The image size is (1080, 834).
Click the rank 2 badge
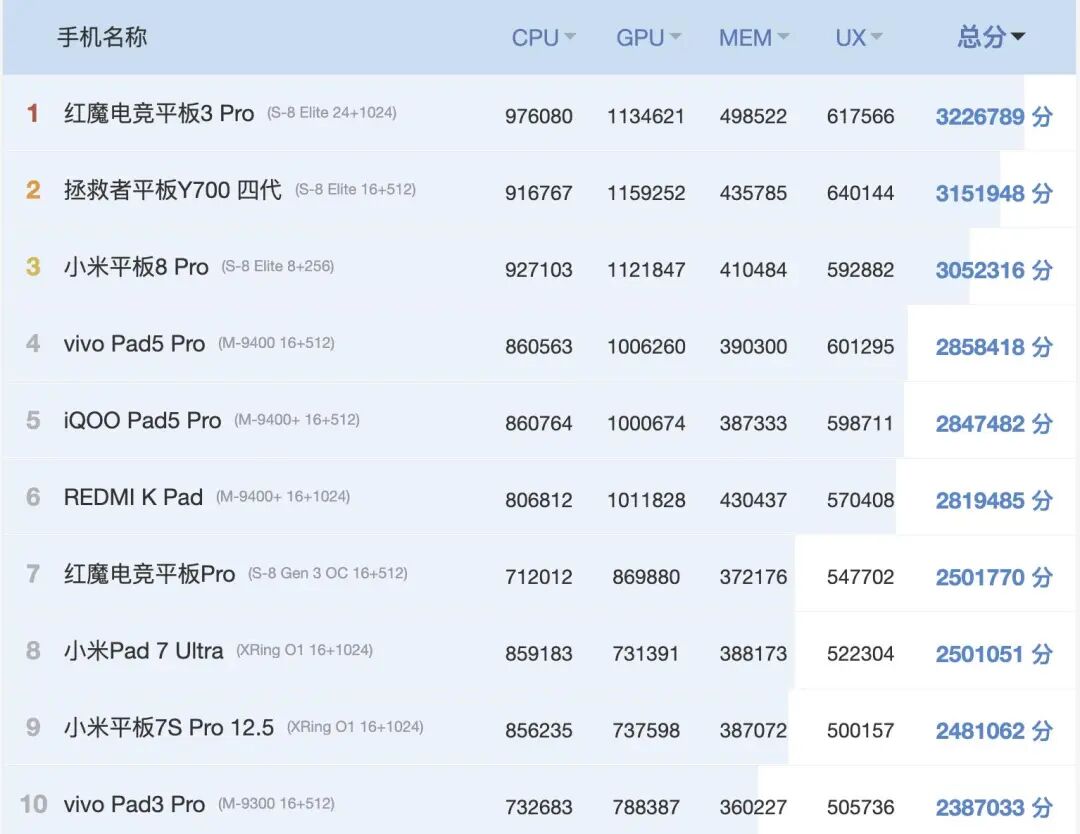[x=33, y=189]
